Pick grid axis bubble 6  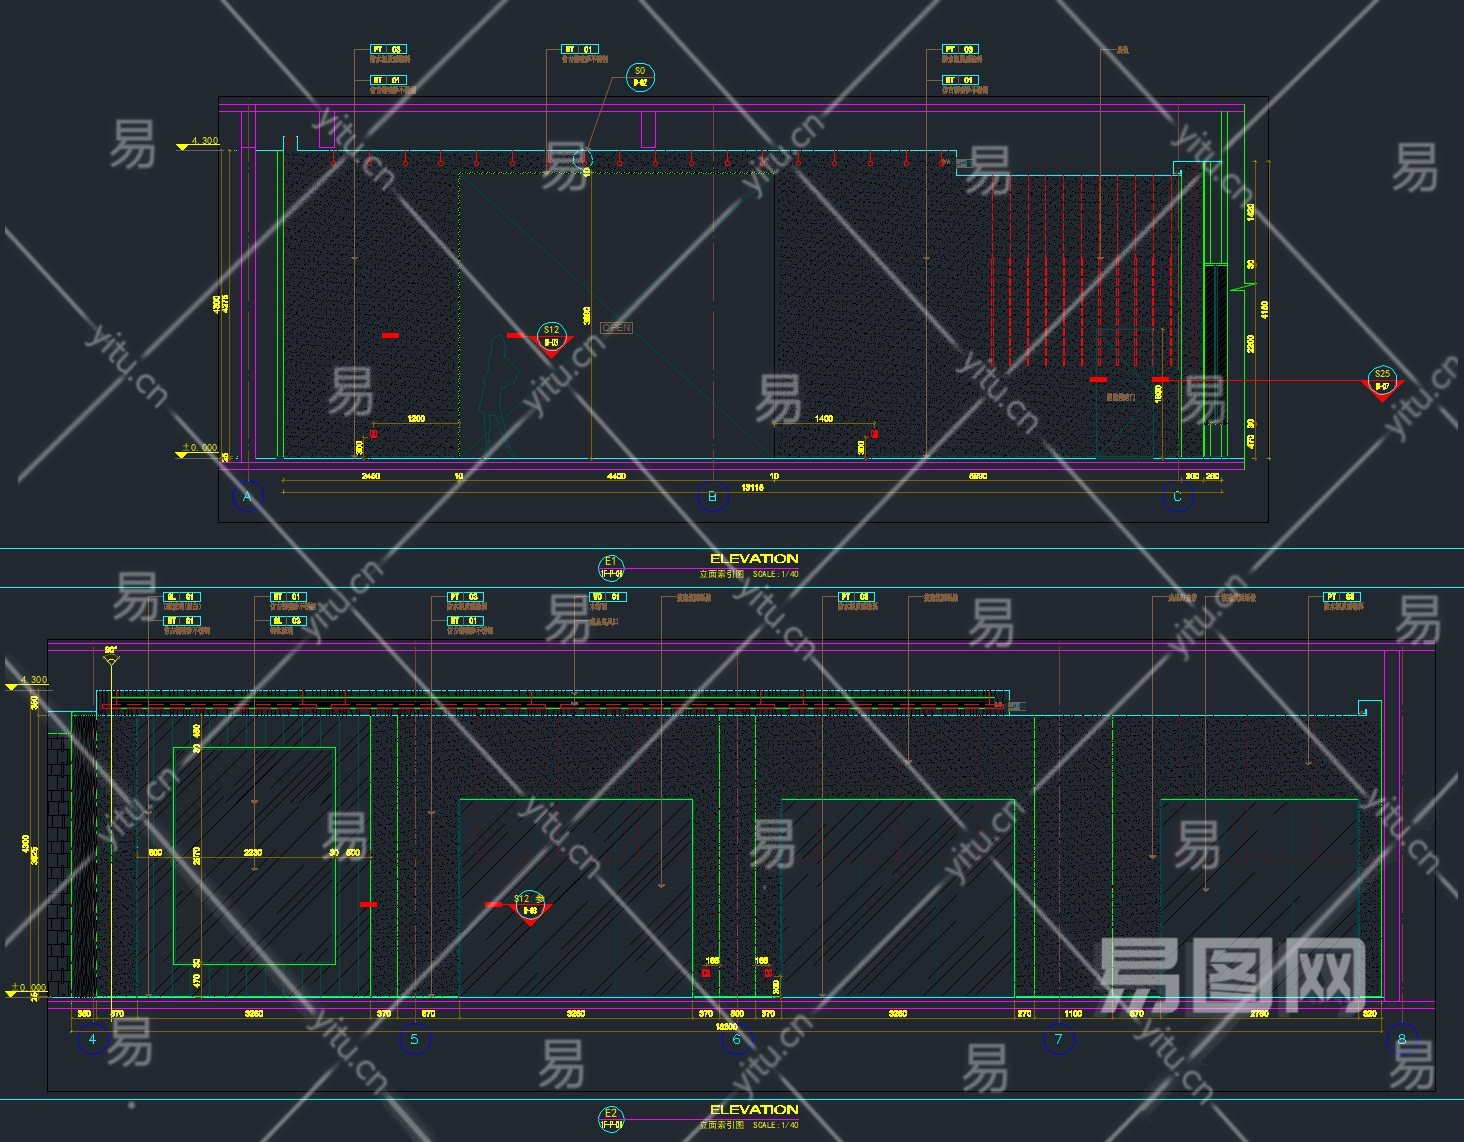736,1039
